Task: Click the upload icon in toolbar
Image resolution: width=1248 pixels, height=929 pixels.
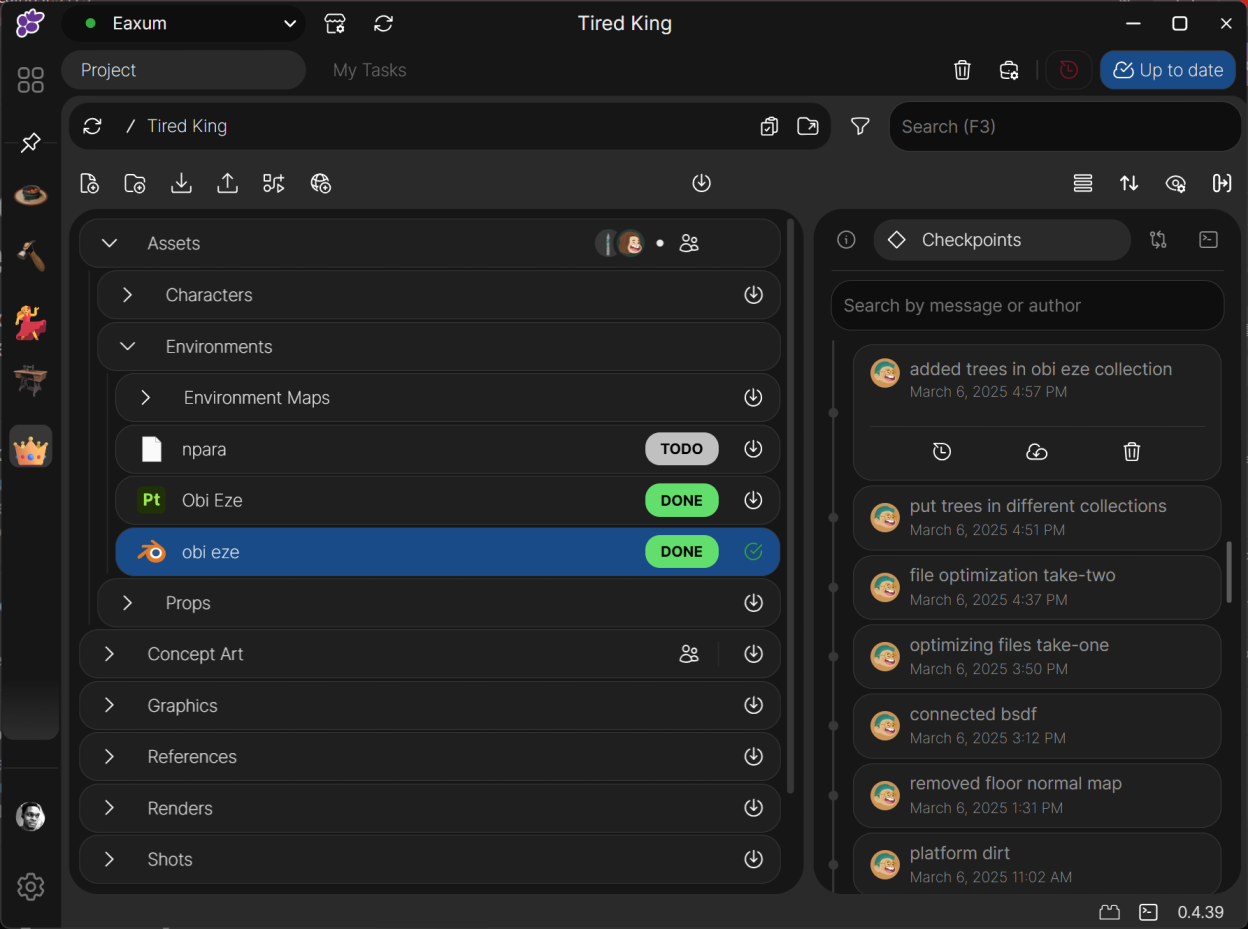Action: click(x=228, y=183)
